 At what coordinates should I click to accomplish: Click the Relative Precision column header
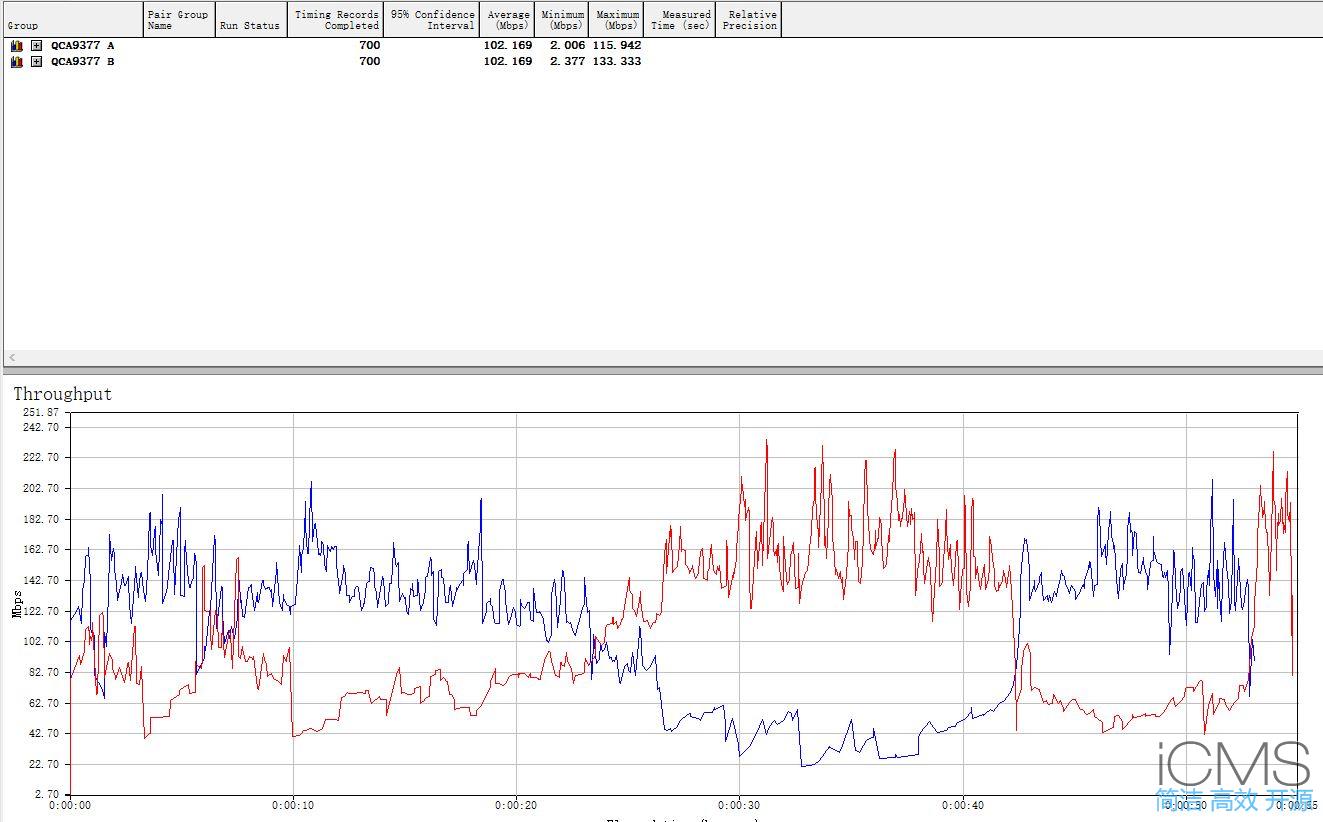coord(749,20)
